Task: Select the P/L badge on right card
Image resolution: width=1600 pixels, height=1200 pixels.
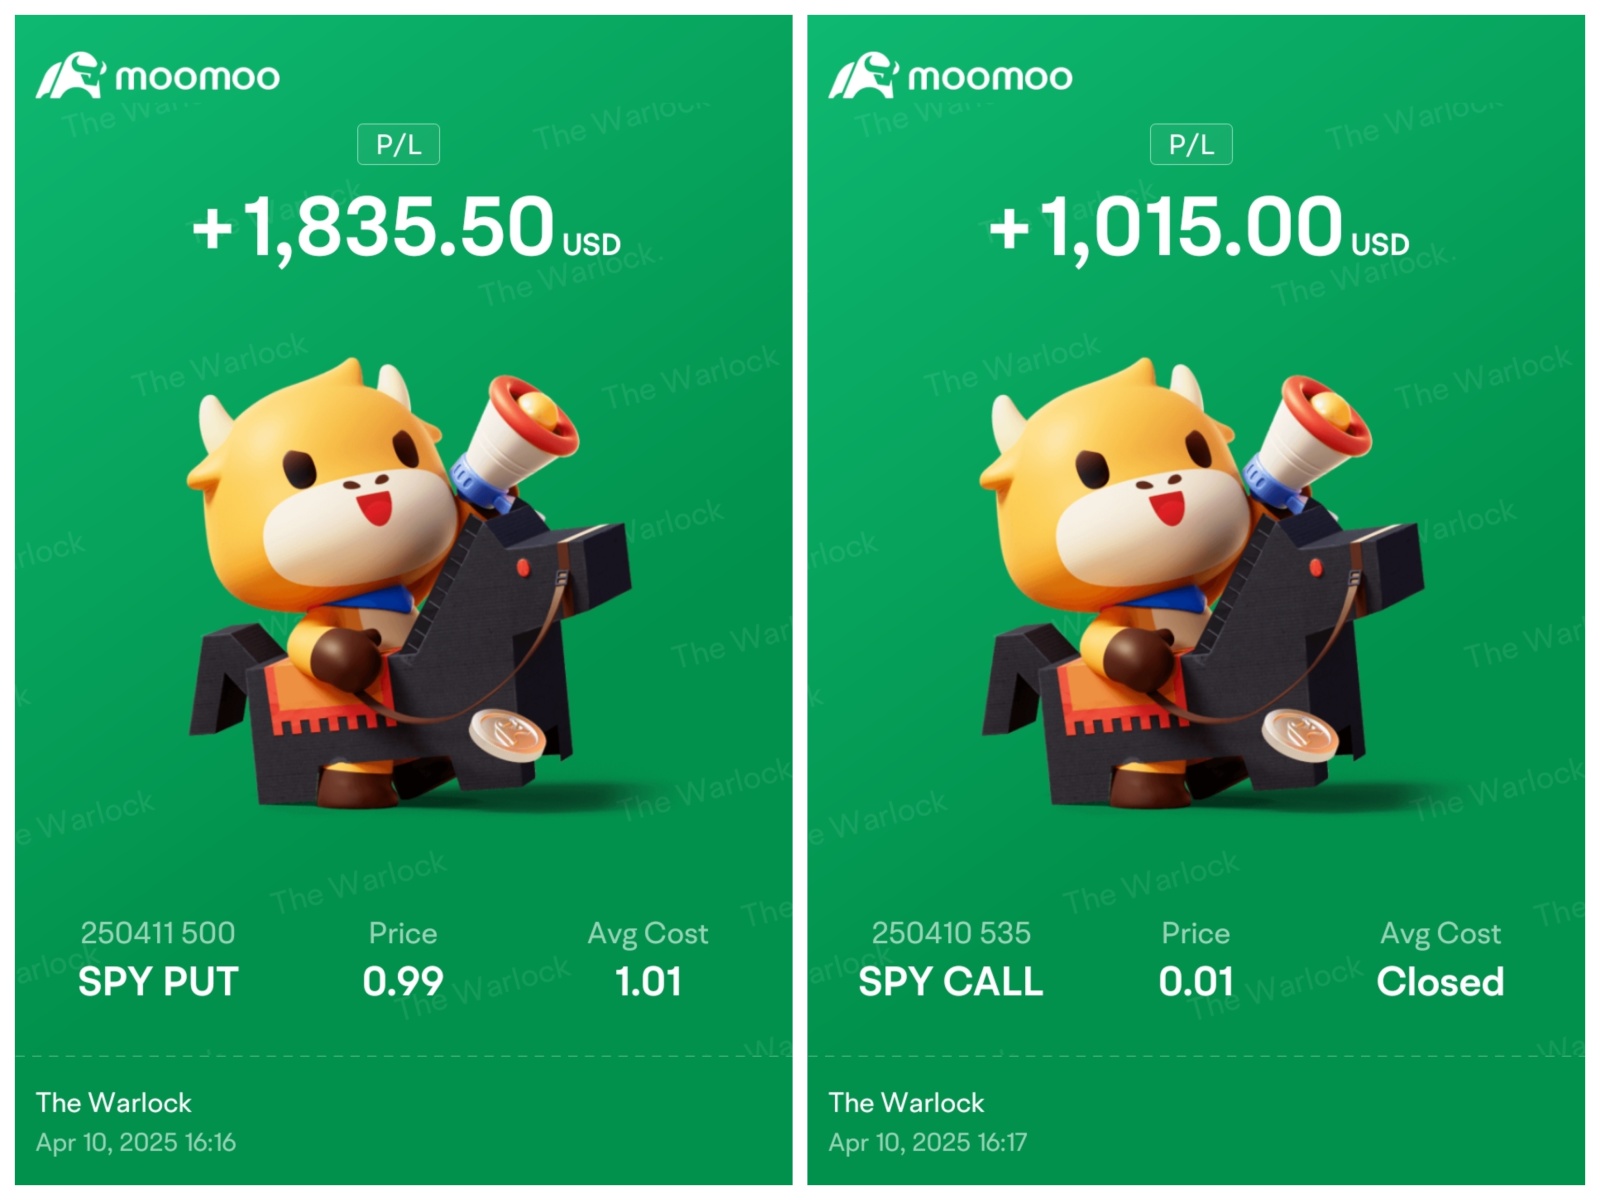Action: click(x=1191, y=145)
